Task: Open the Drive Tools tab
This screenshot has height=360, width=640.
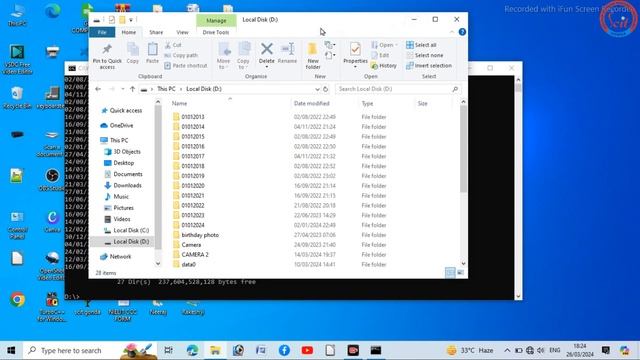Action: click(216, 32)
